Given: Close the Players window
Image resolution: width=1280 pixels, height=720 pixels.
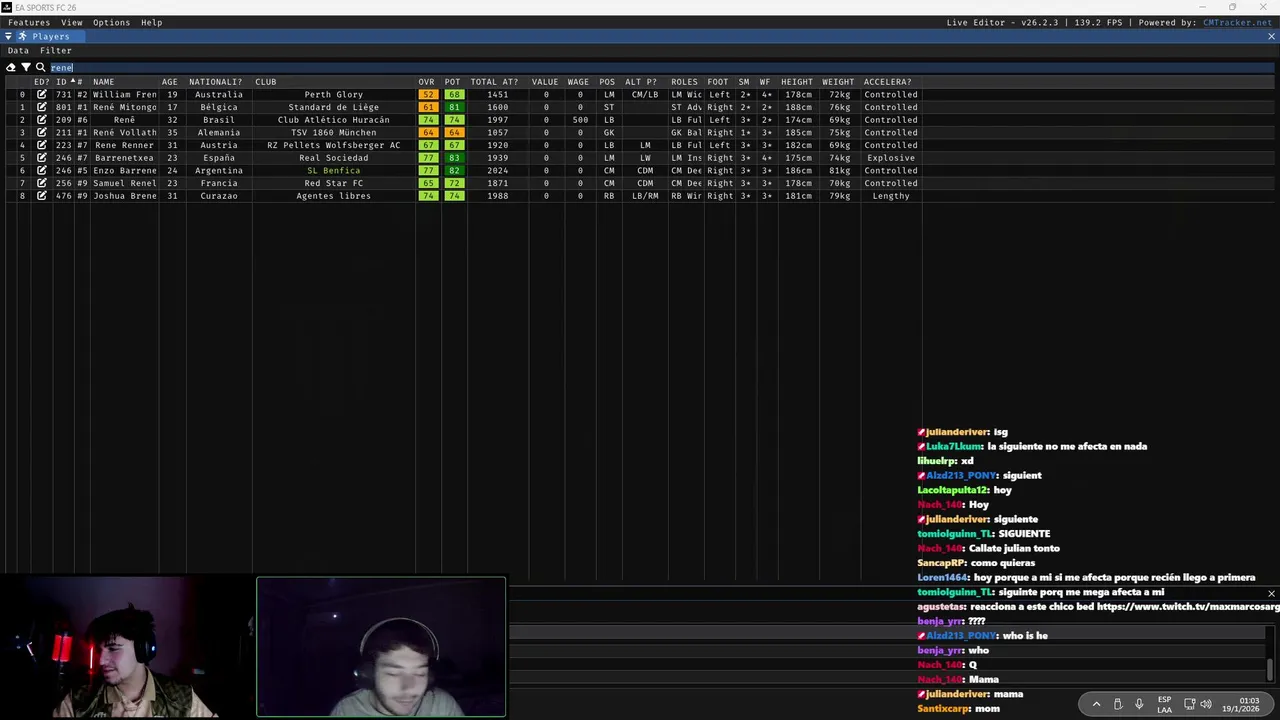Looking at the screenshot, I should click(1271, 36).
